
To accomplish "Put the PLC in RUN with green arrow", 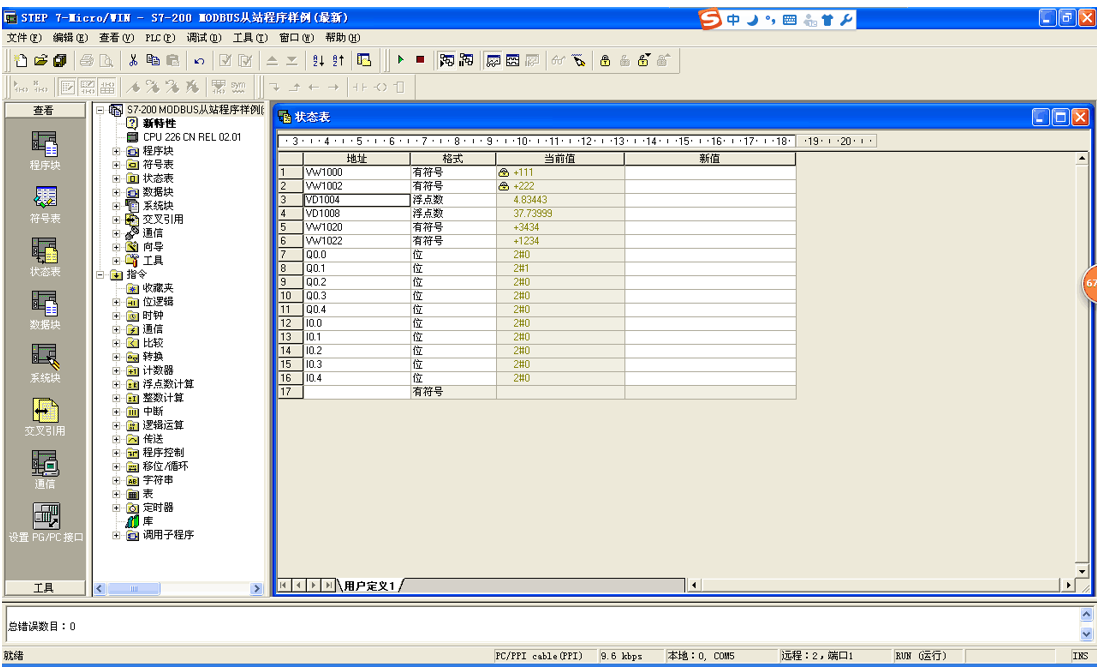I will click(401, 60).
